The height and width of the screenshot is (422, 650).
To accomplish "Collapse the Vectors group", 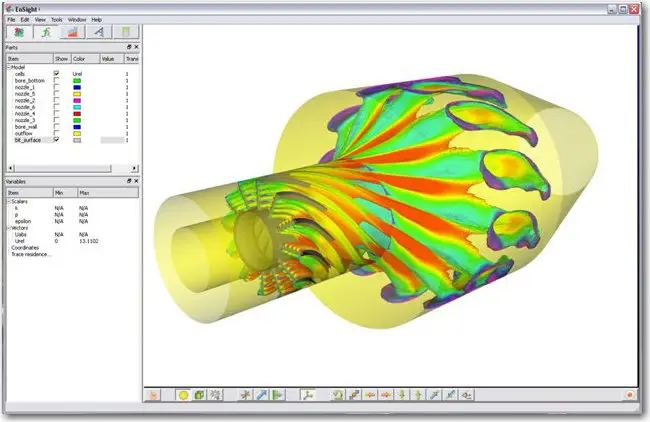I will coord(9,228).
